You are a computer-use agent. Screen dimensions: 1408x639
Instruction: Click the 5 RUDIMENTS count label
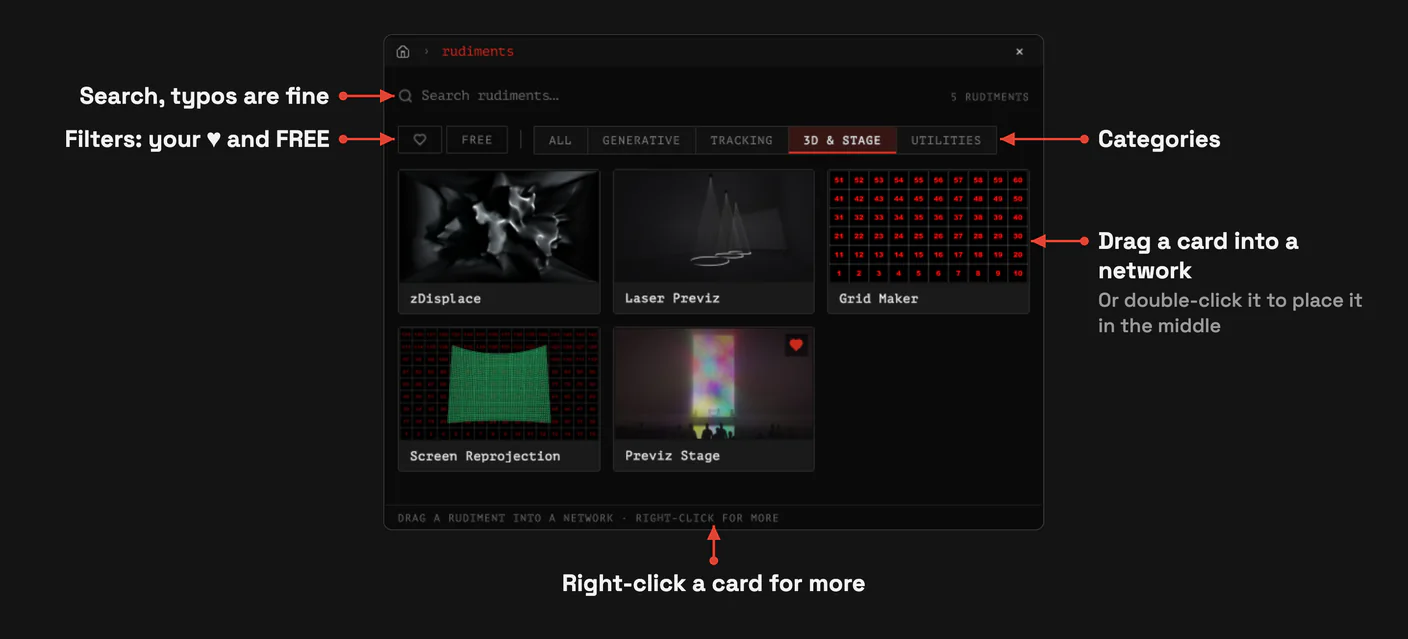[989, 97]
